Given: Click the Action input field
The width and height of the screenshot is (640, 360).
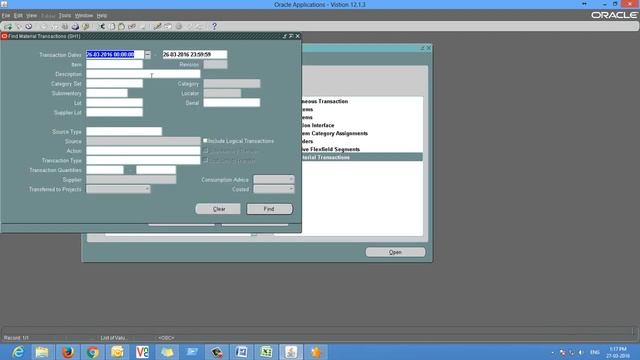Looking at the screenshot, I should [143, 151].
